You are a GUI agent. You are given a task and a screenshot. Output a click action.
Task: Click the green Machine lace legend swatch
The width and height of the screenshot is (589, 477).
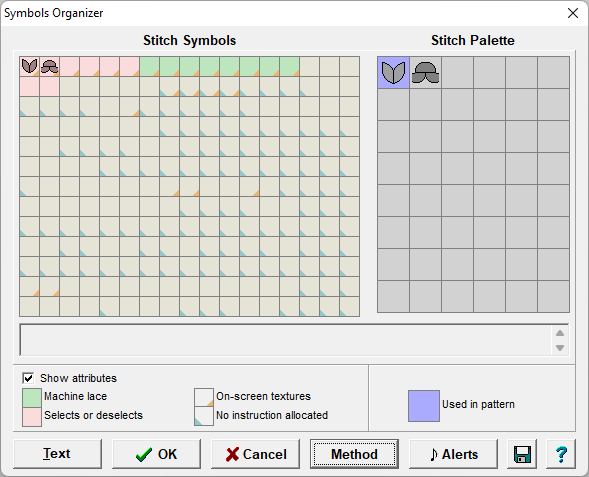click(x=32, y=398)
